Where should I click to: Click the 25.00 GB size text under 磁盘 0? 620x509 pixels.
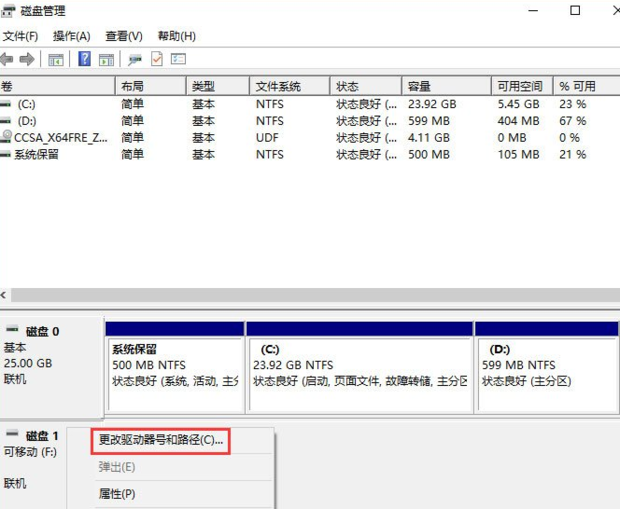tap(28, 363)
